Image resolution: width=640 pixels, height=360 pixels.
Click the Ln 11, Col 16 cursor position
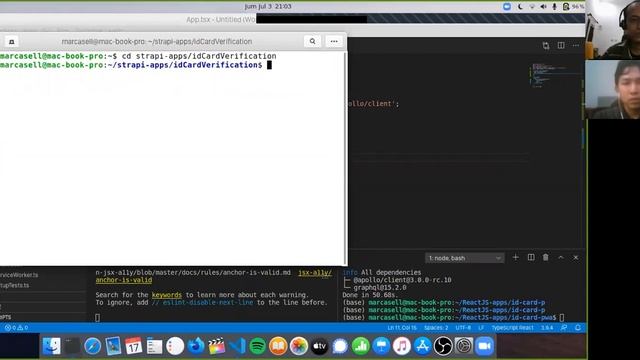pos(402,328)
